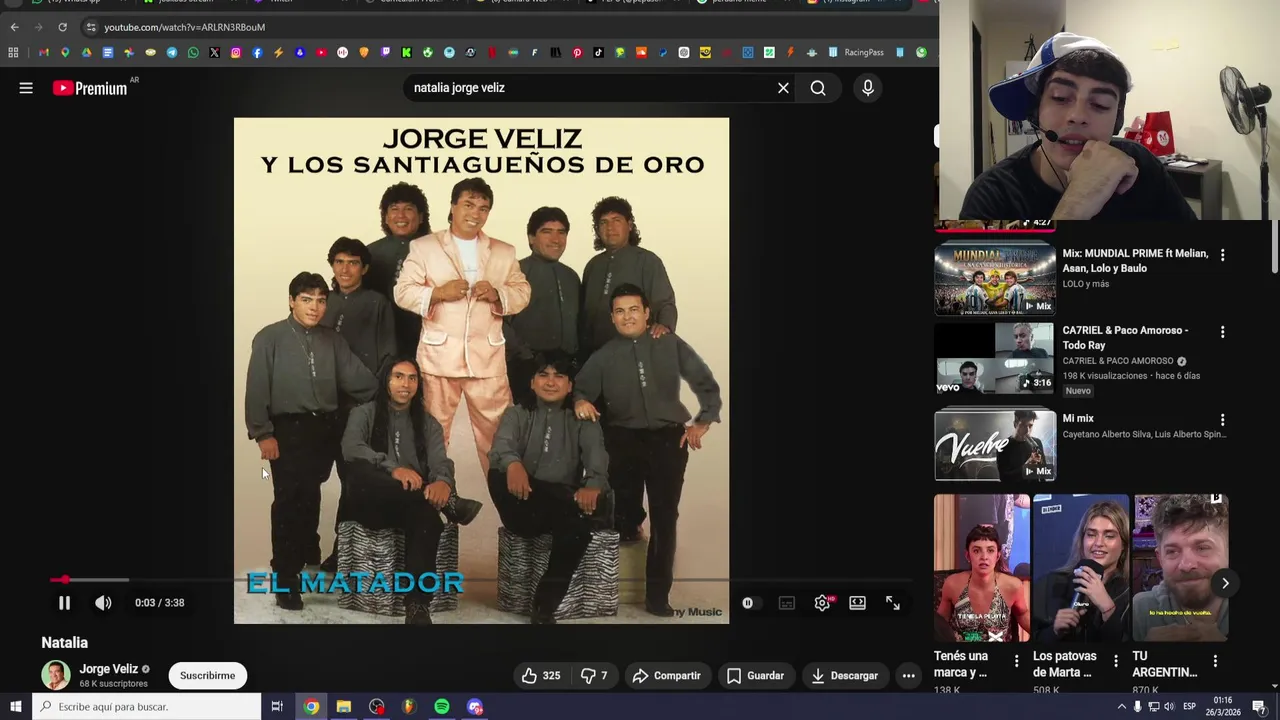Viewport: 1280px width, 720px height.
Task: Subscribe with the Suscribirme button
Action: 208,676
